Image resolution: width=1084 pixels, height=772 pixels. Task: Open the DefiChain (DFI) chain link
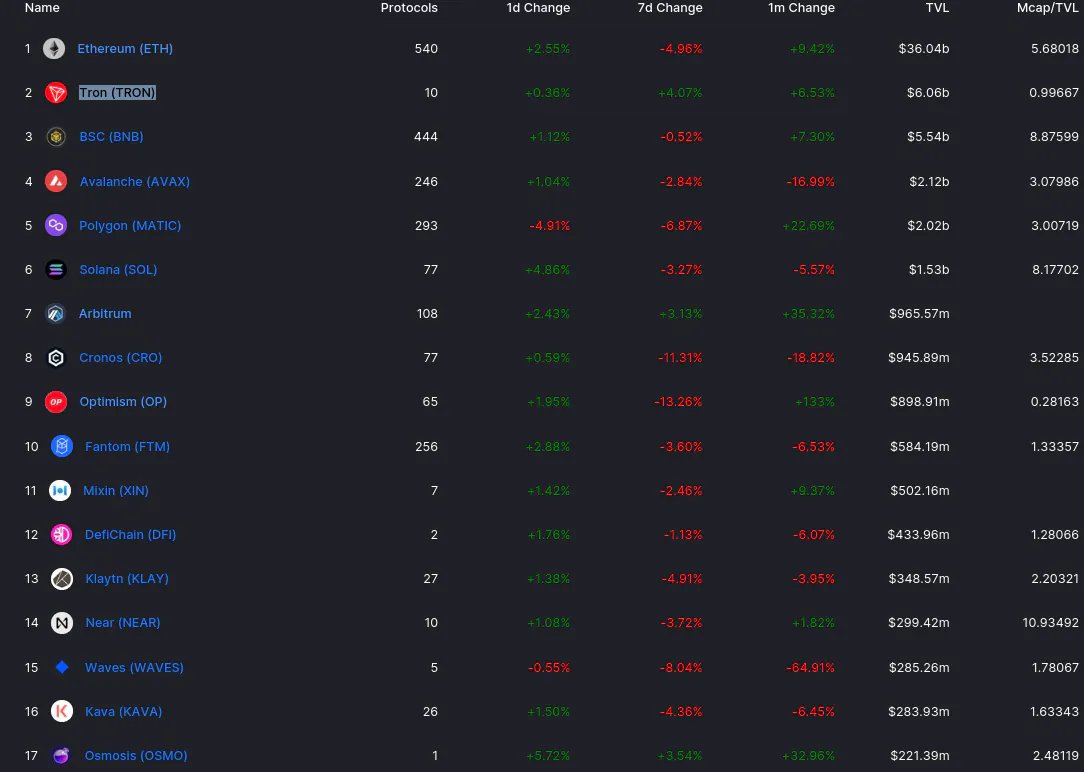pos(131,534)
